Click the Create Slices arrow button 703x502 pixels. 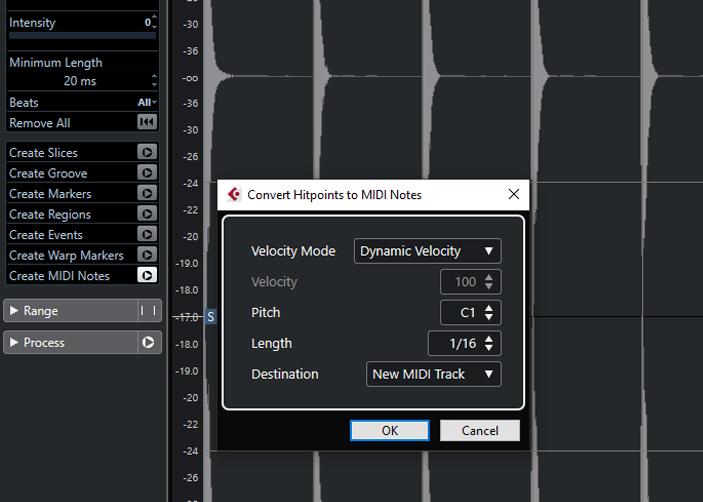click(147, 152)
